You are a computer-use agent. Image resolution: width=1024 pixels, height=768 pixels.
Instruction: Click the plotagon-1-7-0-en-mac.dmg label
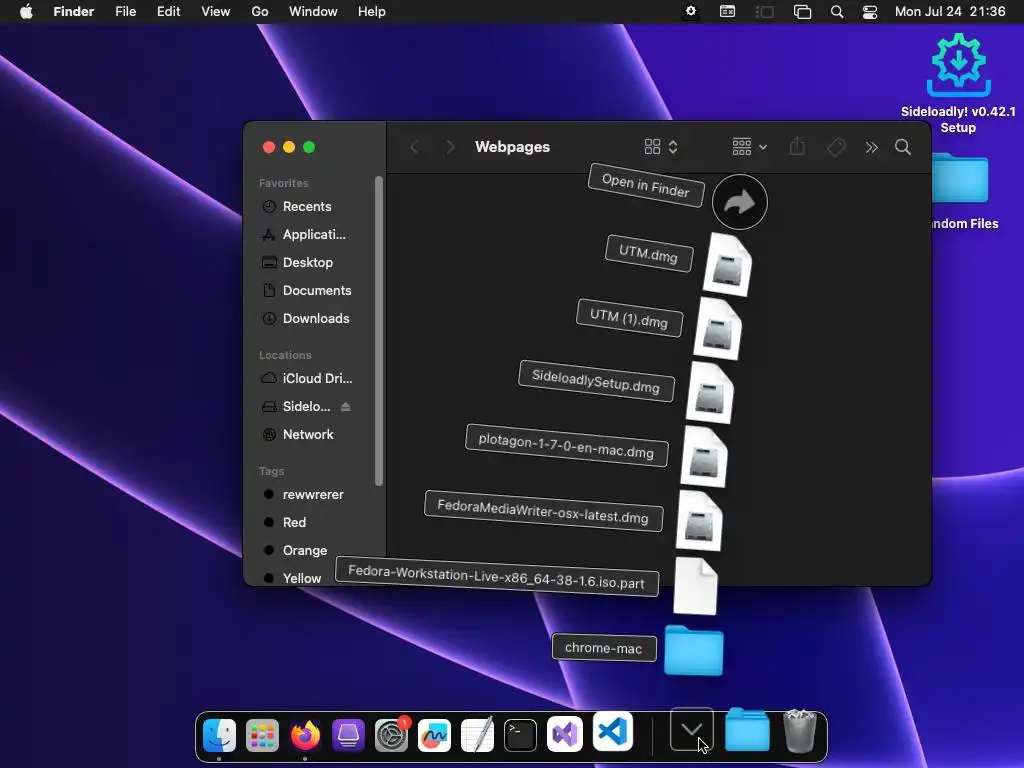(x=566, y=445)
